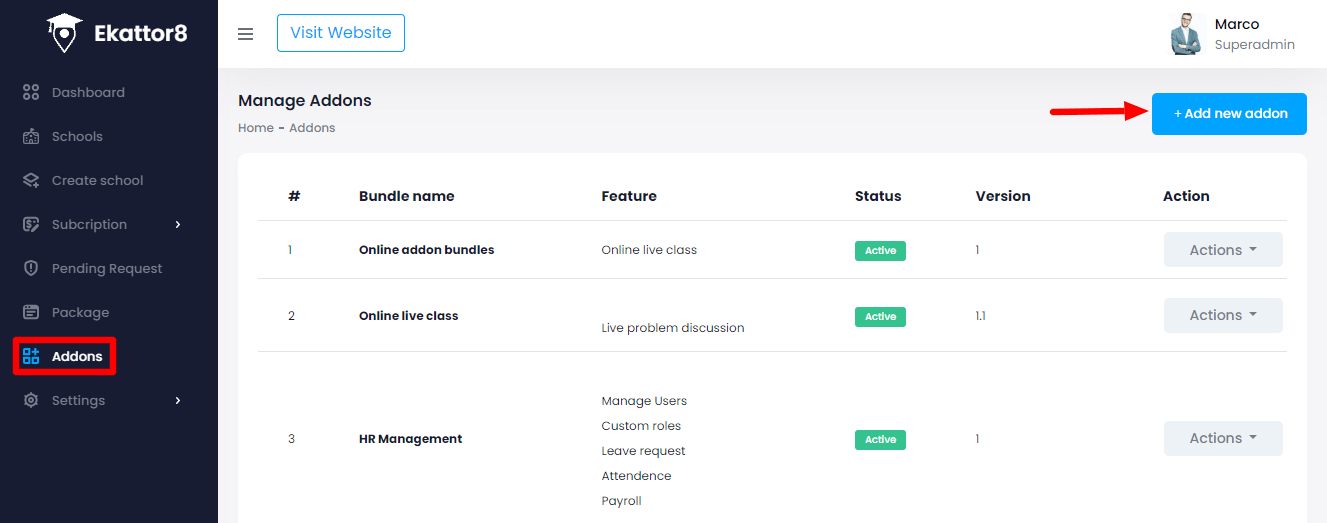
Task: Toggle the hamburger sidebar menu icon
Action: pos(245,34)
